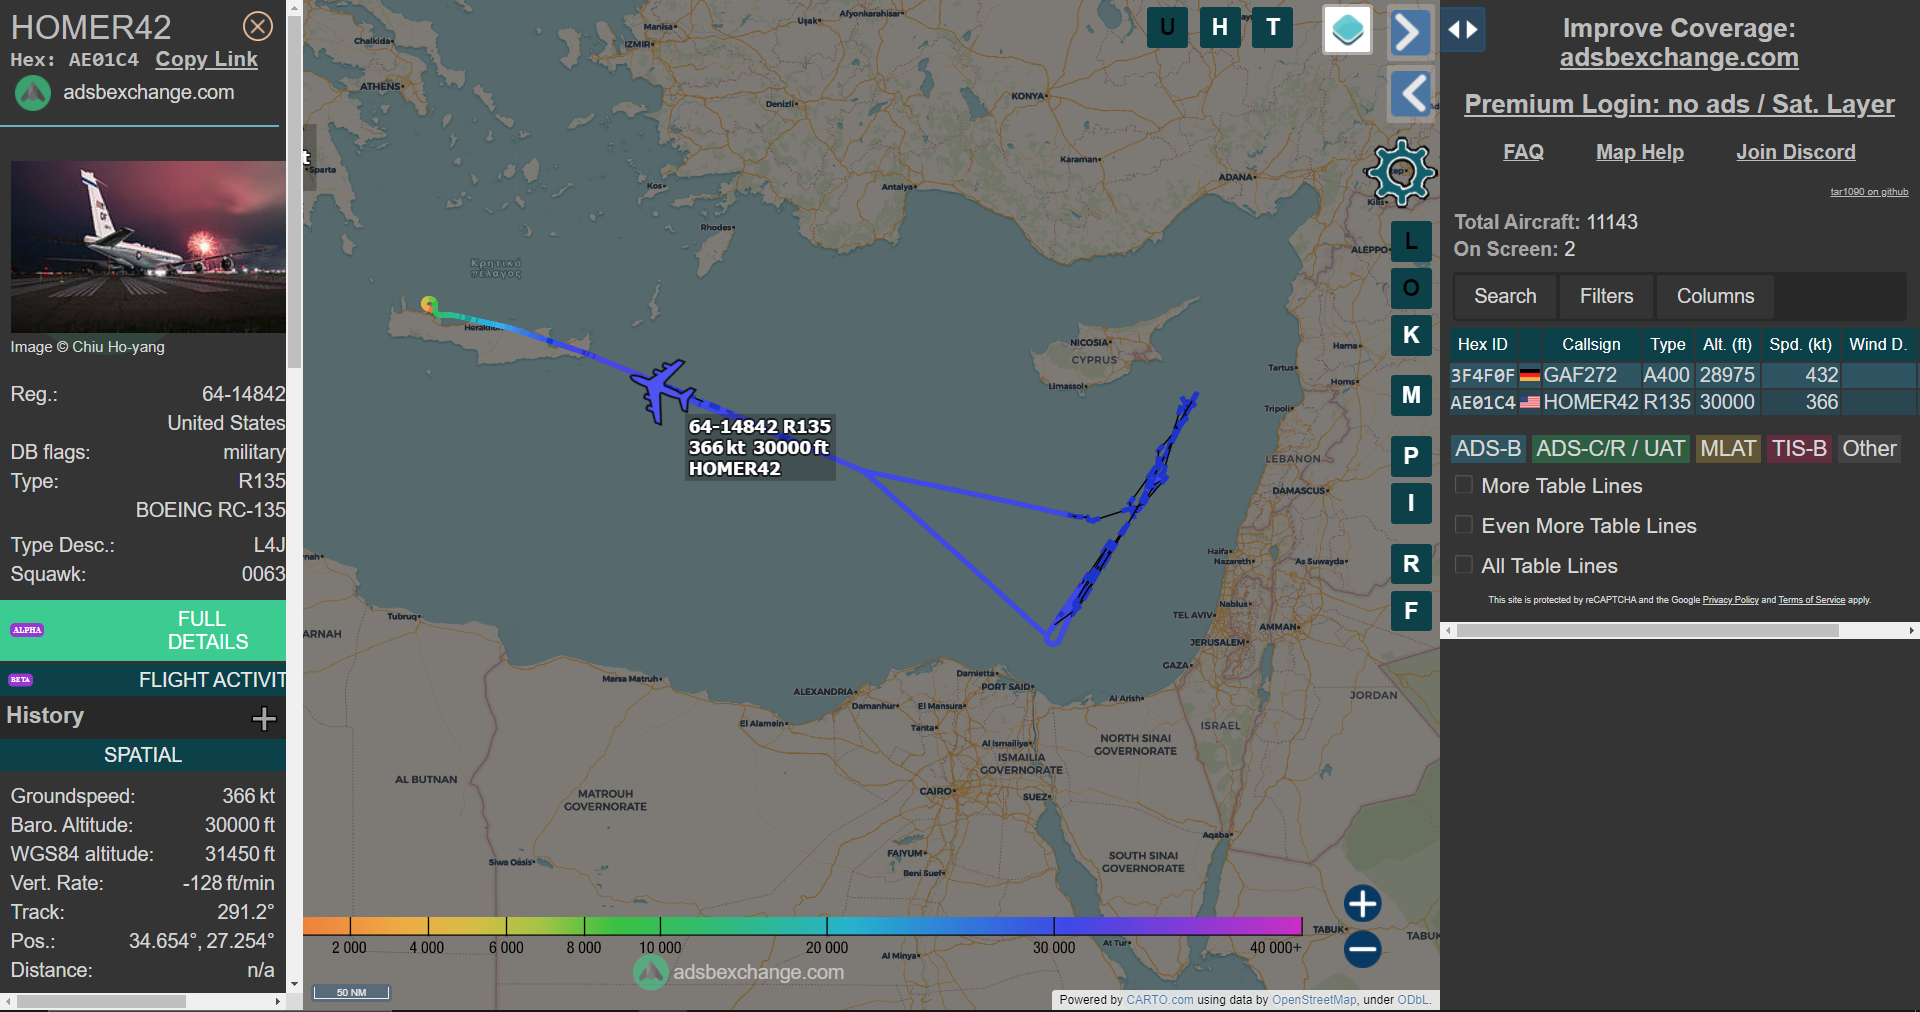Toggle the TIS-B source filter
Viewport: 1920px width, 1012px height.
1799,449
